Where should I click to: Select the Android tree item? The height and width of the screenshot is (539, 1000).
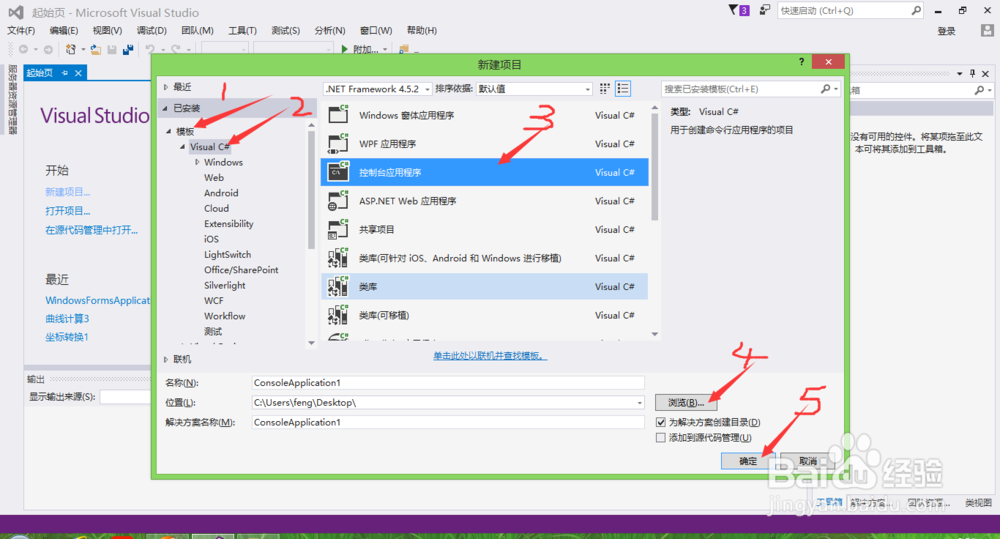221,193
